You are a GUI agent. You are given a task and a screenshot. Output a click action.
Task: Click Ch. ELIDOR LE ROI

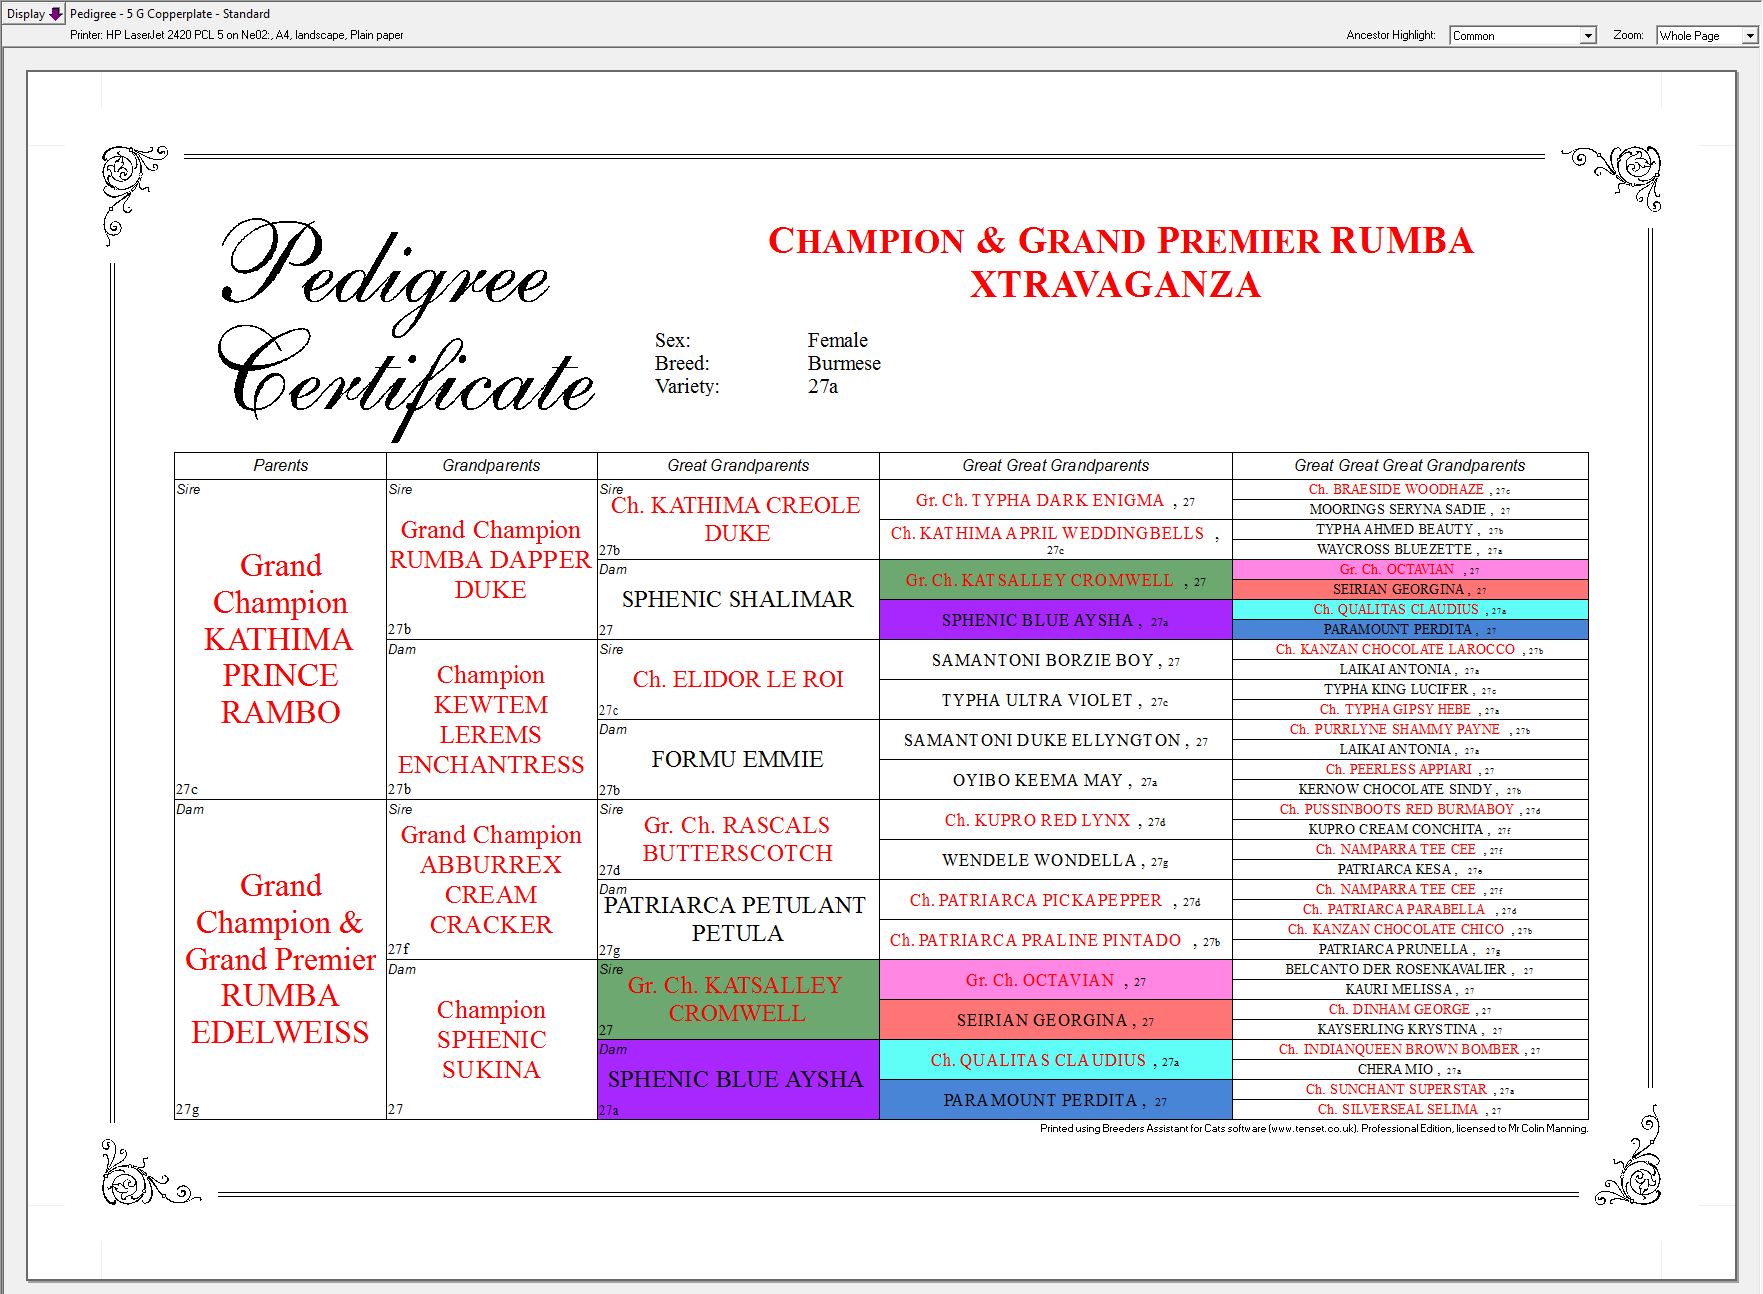pos(738,679)
